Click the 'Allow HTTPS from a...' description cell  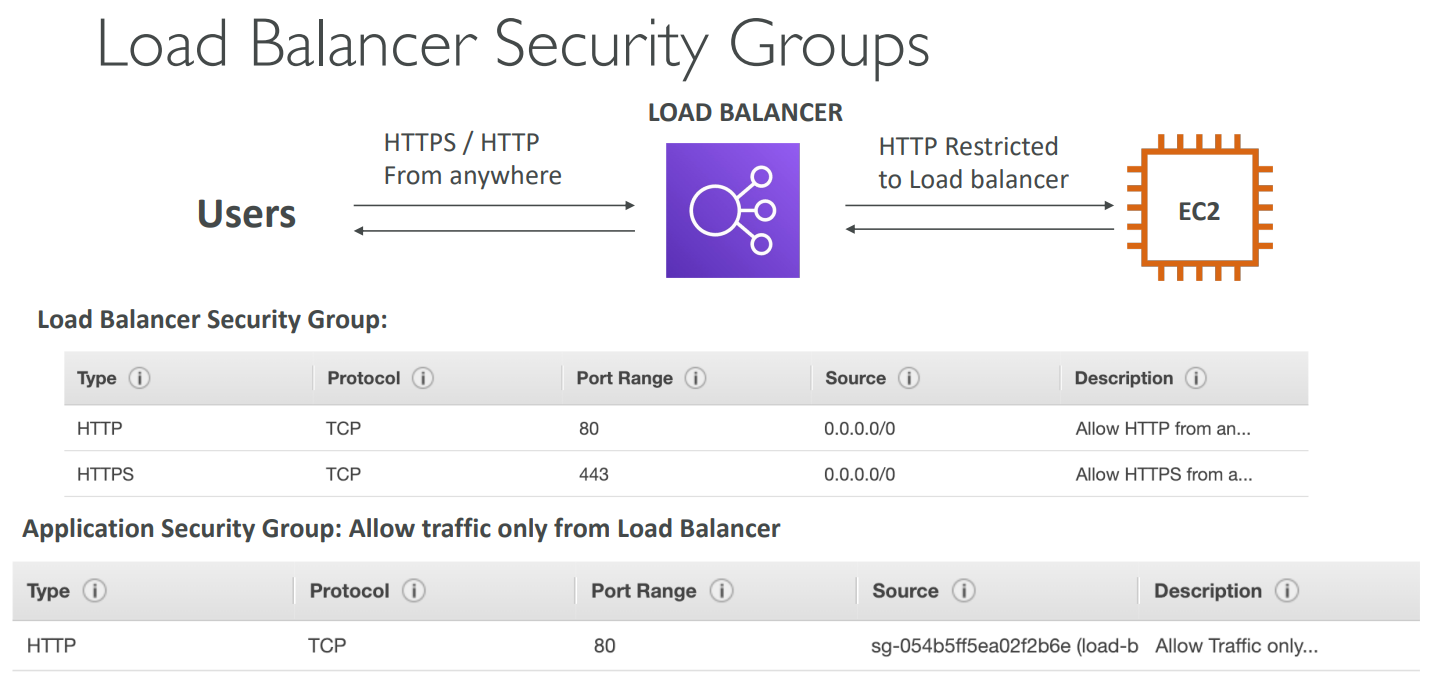click(x=1163, y=474)
